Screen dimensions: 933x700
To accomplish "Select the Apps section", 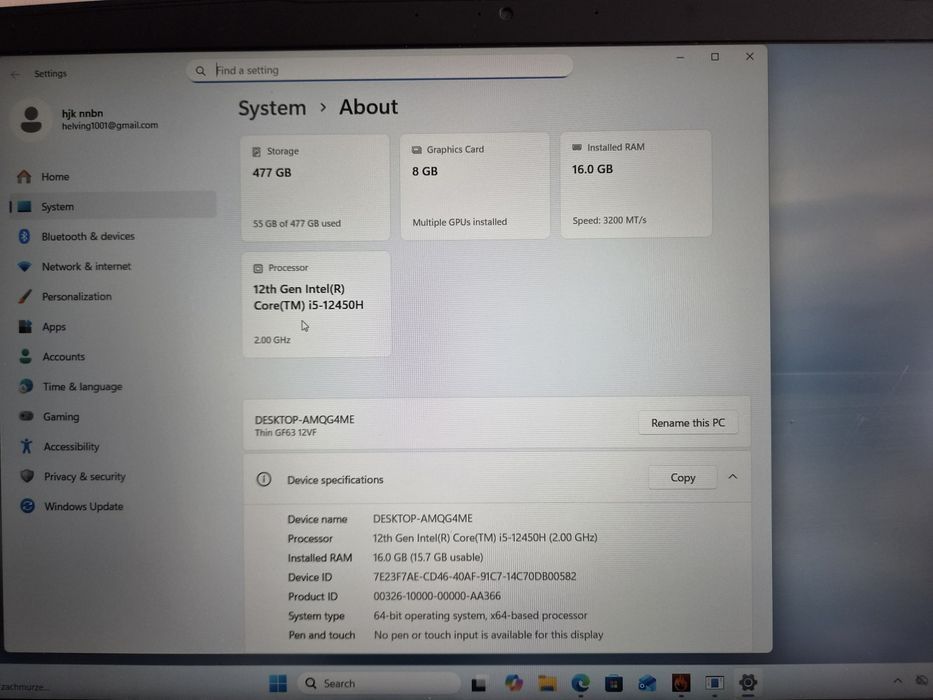I will (113, 326).
